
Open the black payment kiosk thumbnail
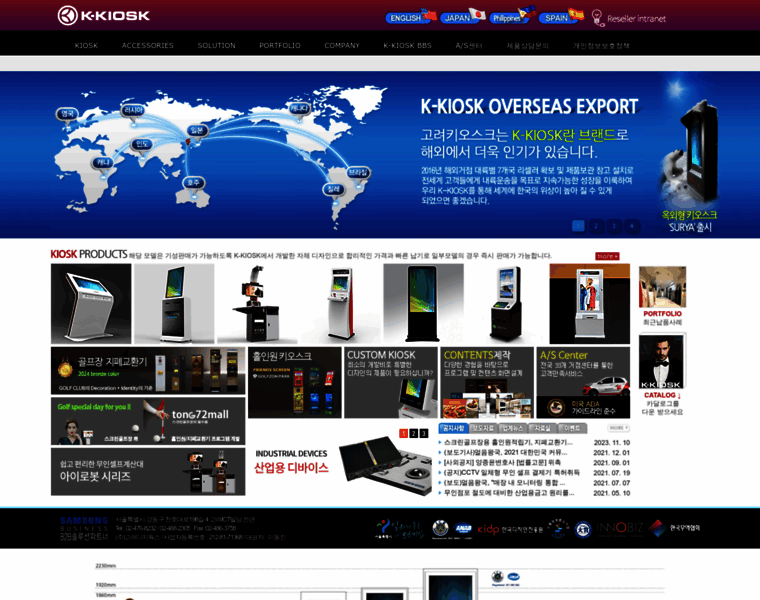pyautogui.click(x=507, y=304)
